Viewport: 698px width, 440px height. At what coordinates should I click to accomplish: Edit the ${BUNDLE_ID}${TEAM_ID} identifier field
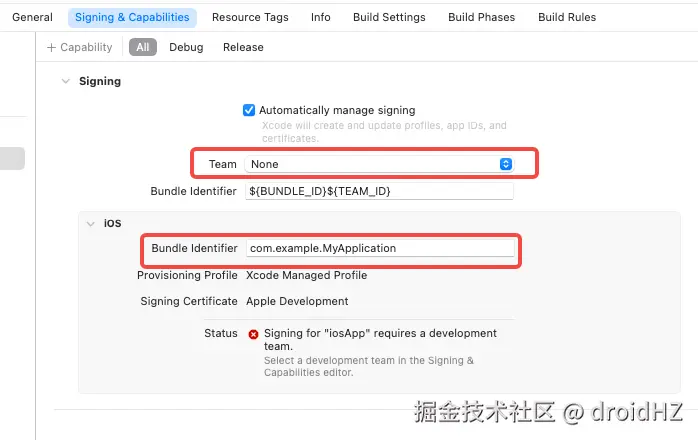(379, 191)
